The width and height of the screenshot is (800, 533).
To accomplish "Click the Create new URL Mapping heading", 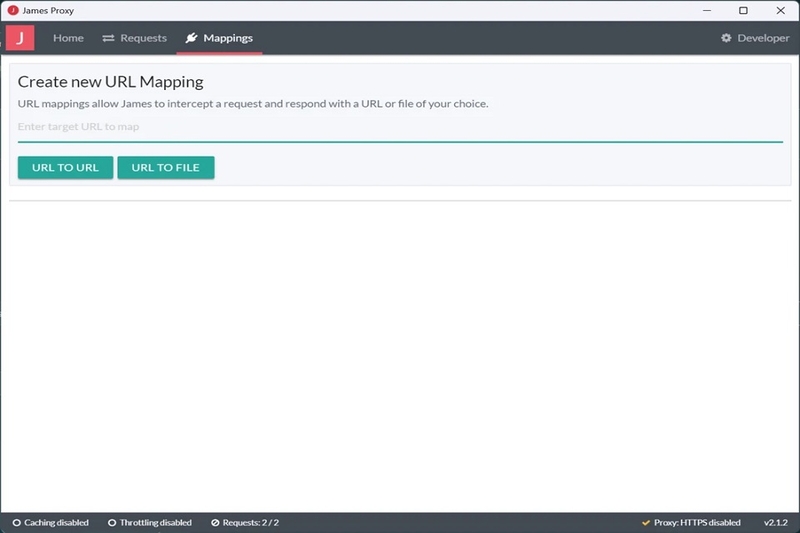I will pos(111,82).
